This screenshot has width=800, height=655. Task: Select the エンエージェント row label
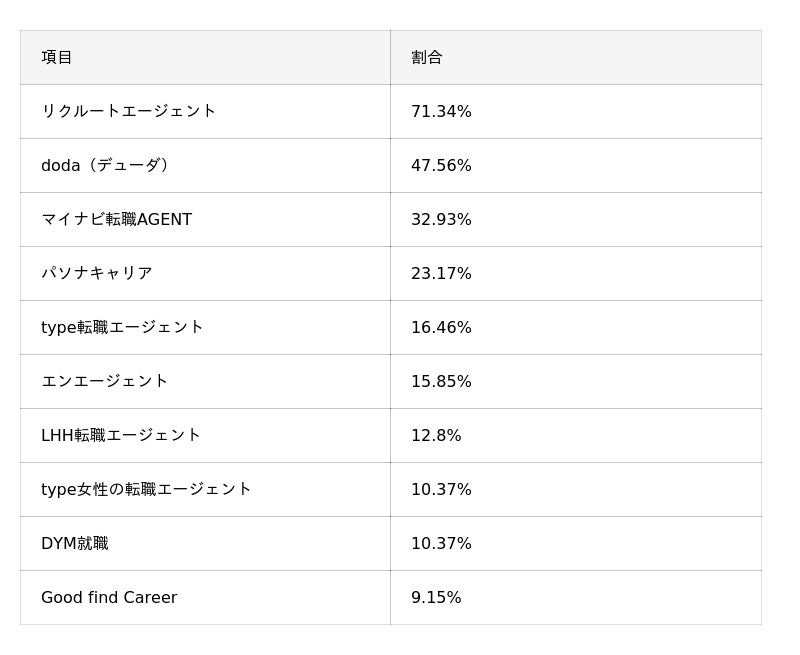coord(105,381)
